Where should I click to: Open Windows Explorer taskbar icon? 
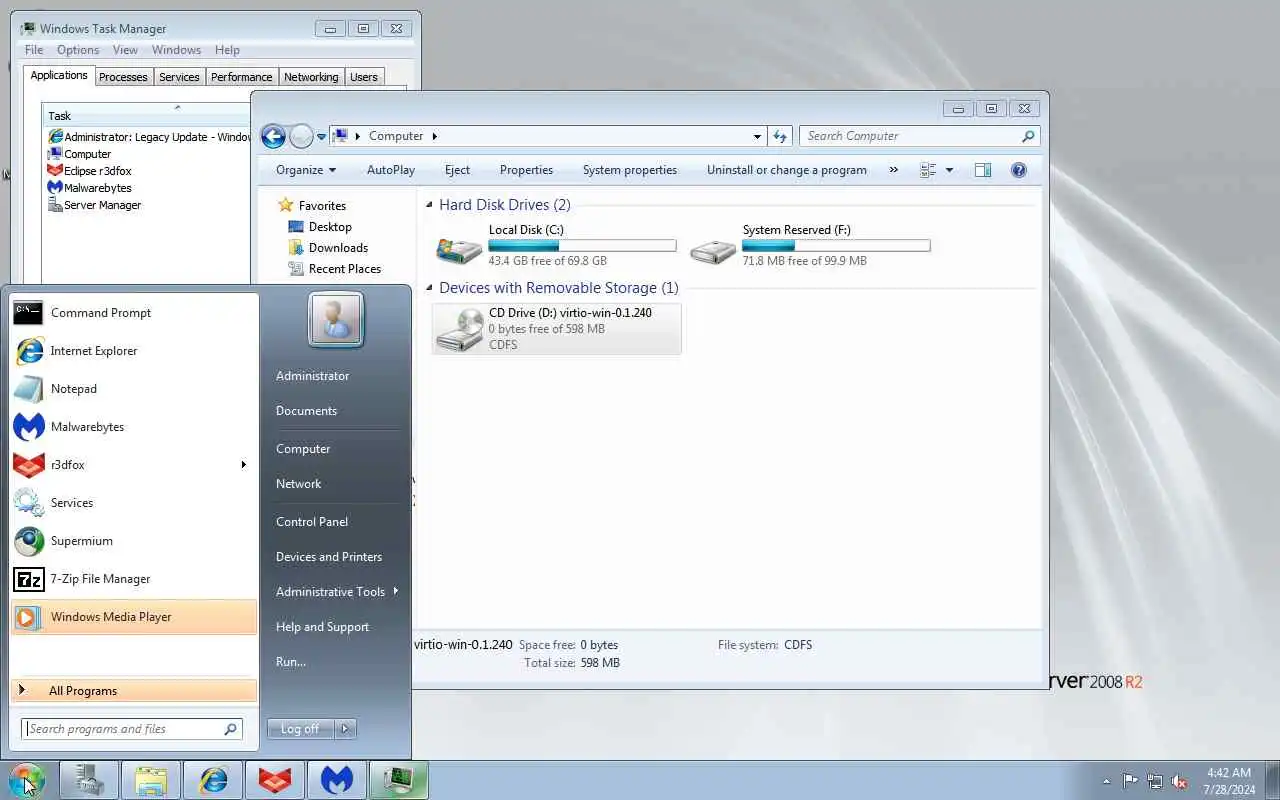[151, 780]
